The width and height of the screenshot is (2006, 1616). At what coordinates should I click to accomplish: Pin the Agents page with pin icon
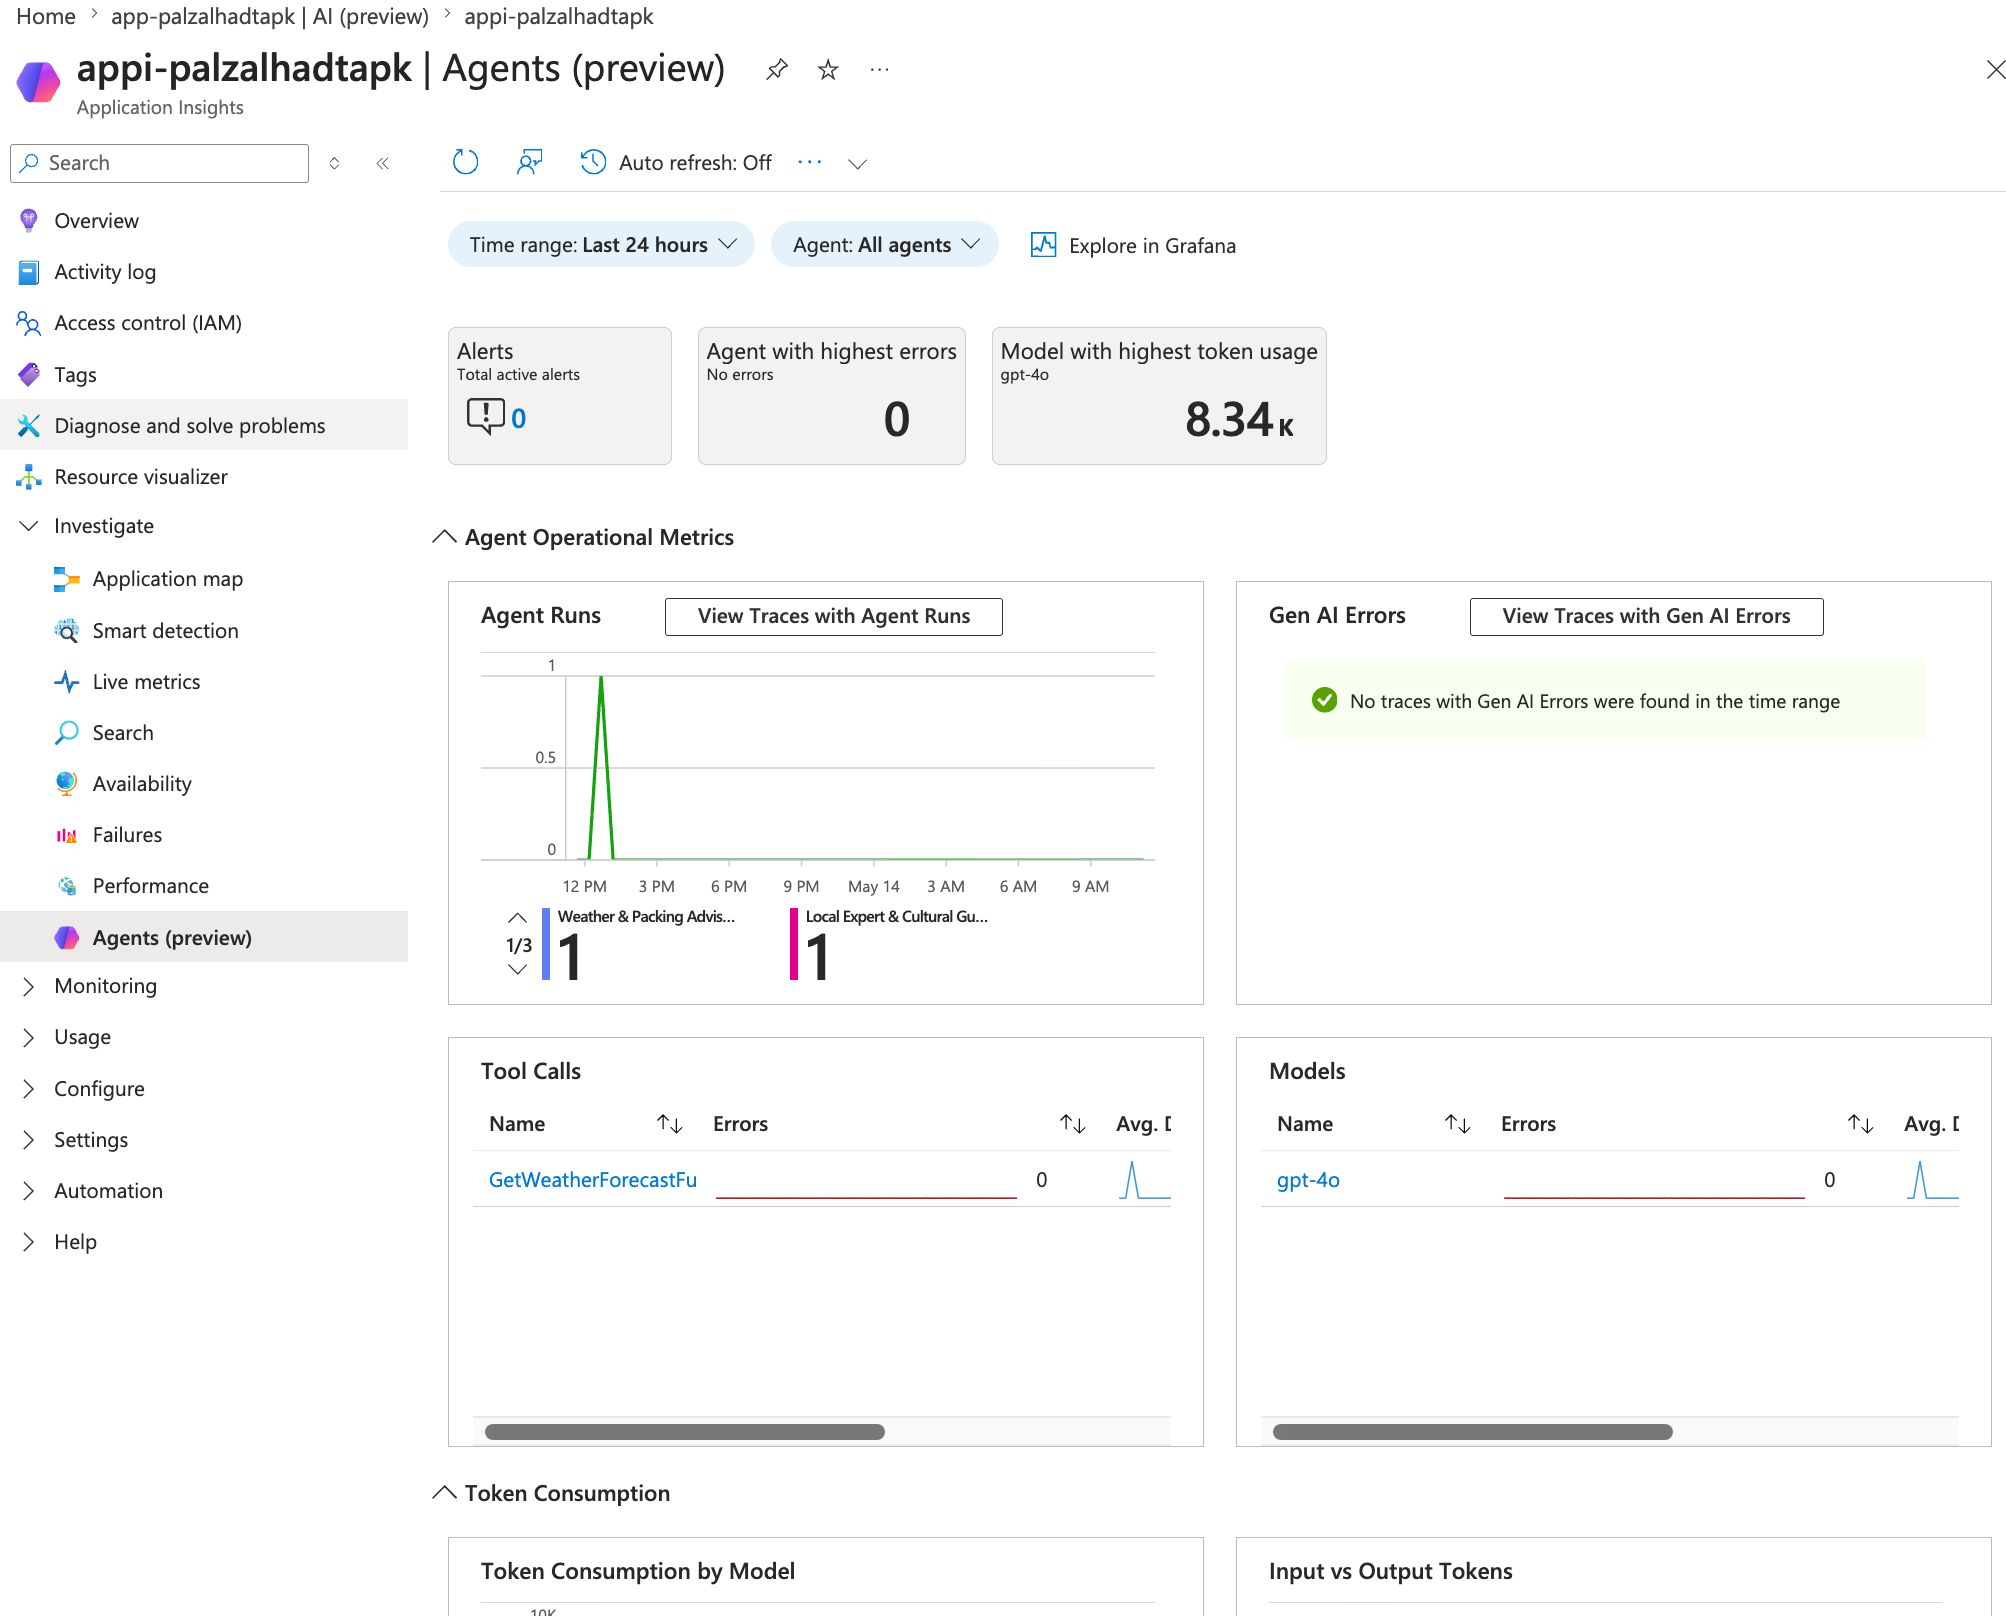[x=777, y=70]
